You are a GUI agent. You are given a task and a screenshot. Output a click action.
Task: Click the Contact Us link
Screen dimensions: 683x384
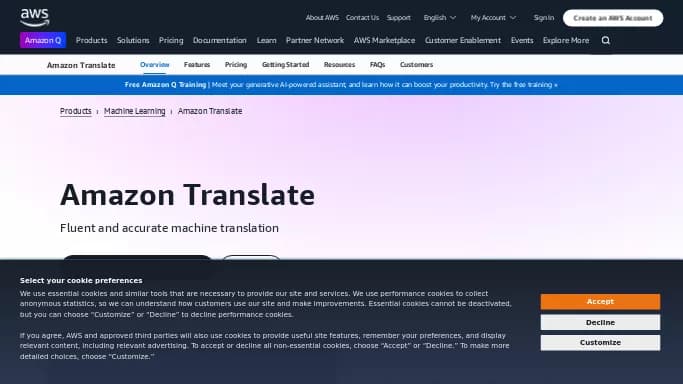[x=362, y=18]
